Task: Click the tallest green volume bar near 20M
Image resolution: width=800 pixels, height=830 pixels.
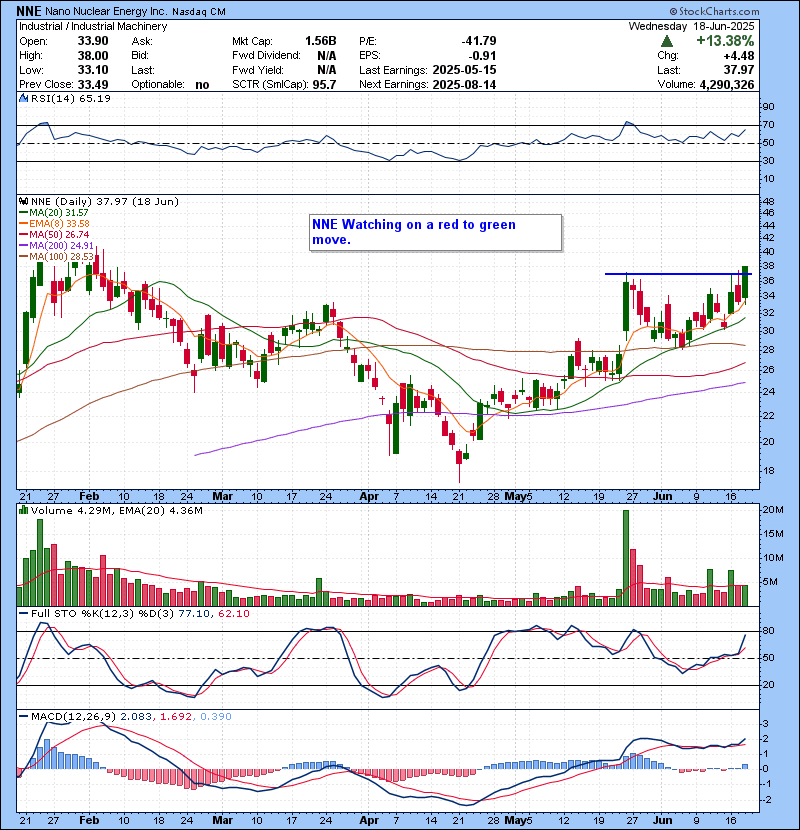Action: pos(626,558)
